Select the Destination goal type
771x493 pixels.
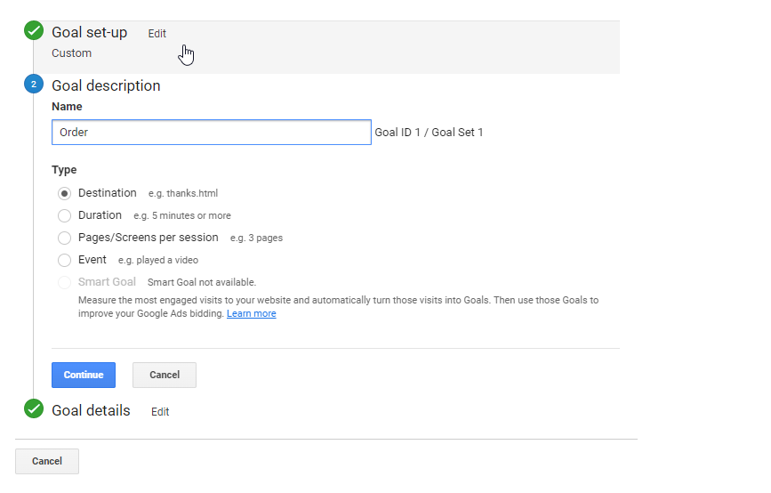pos(65,193)
